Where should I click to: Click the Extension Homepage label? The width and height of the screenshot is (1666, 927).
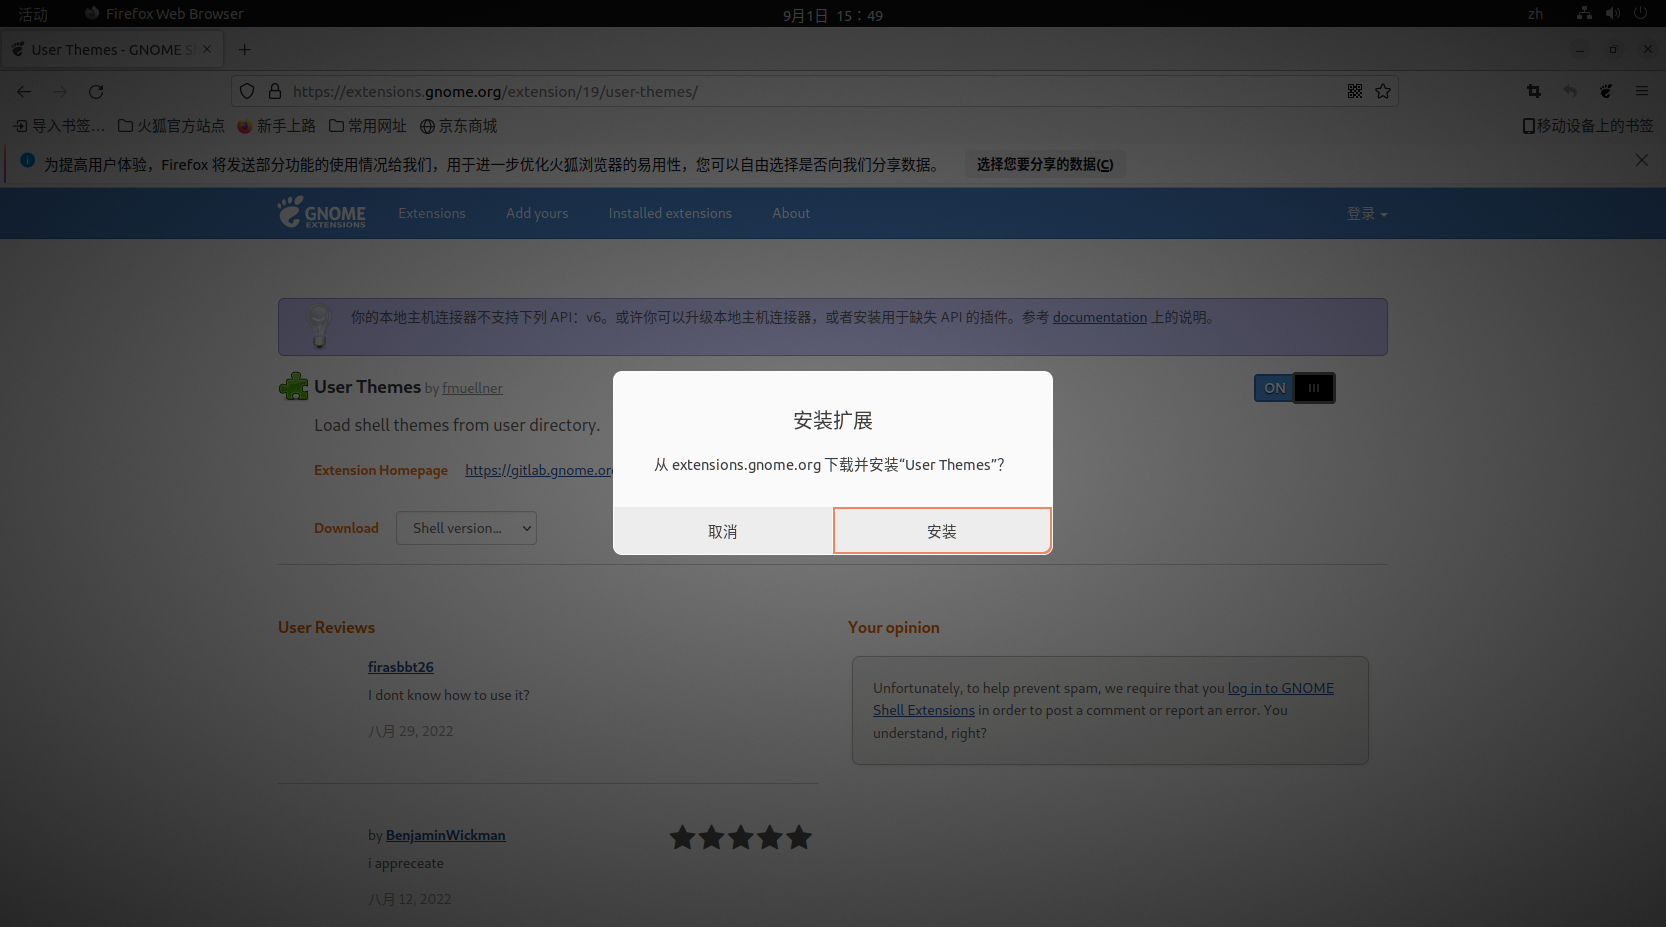point(381,470)
